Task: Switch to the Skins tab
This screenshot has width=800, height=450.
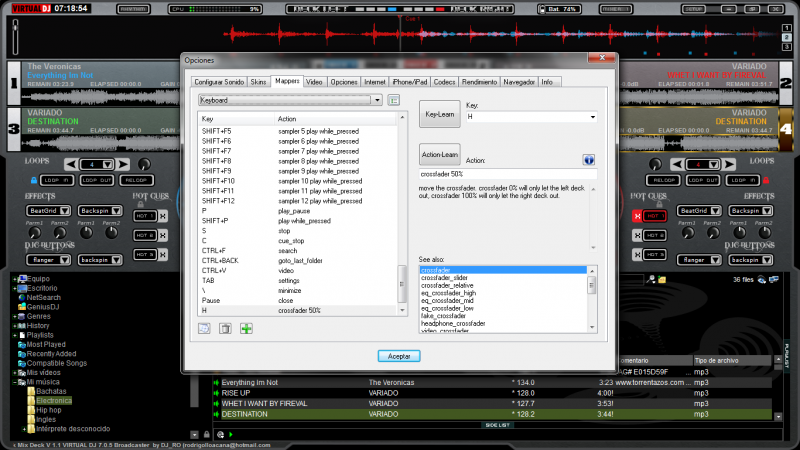Action: (258, 81)
